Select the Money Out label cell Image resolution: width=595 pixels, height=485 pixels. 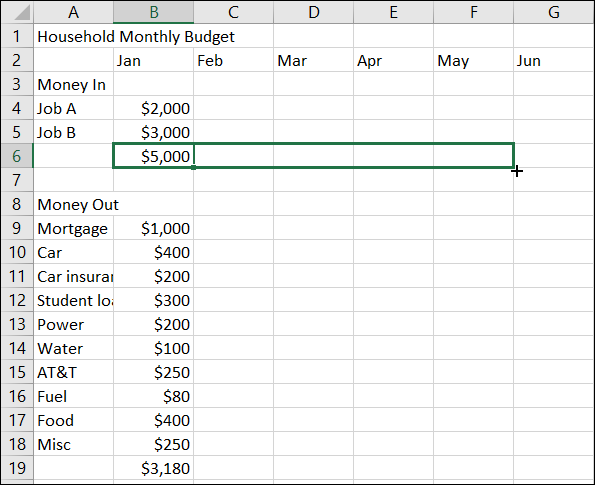tap(73, 204)
